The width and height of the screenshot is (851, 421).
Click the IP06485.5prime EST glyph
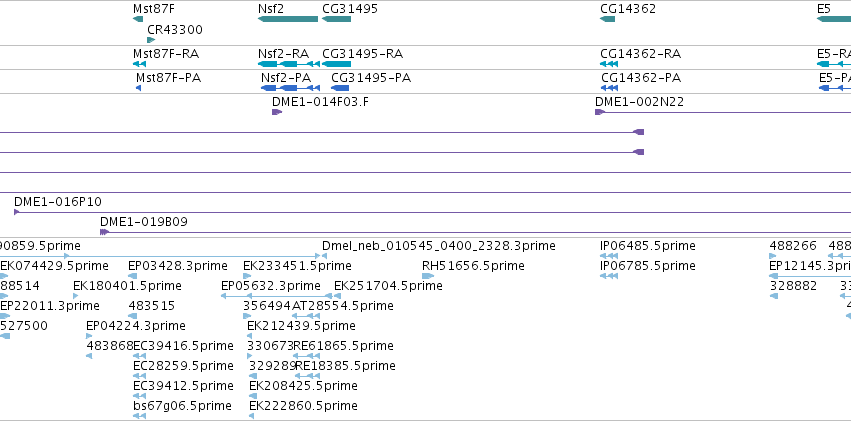click(609, 256)
